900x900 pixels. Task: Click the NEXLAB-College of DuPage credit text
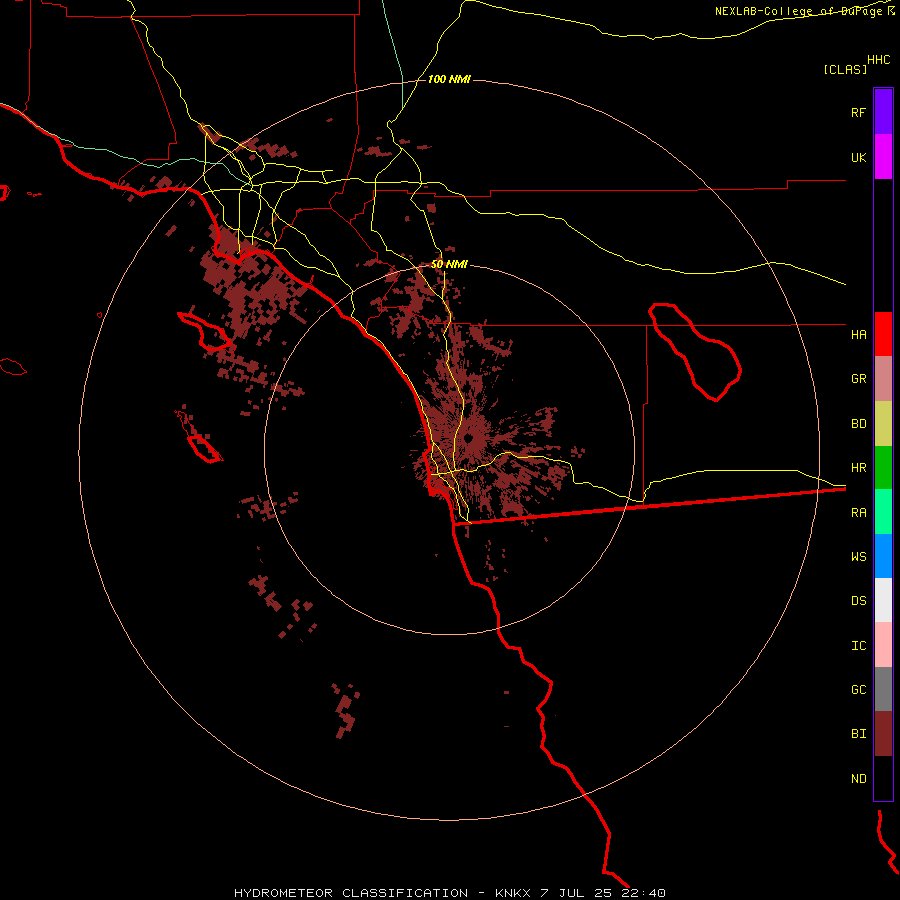click(798, 11)
